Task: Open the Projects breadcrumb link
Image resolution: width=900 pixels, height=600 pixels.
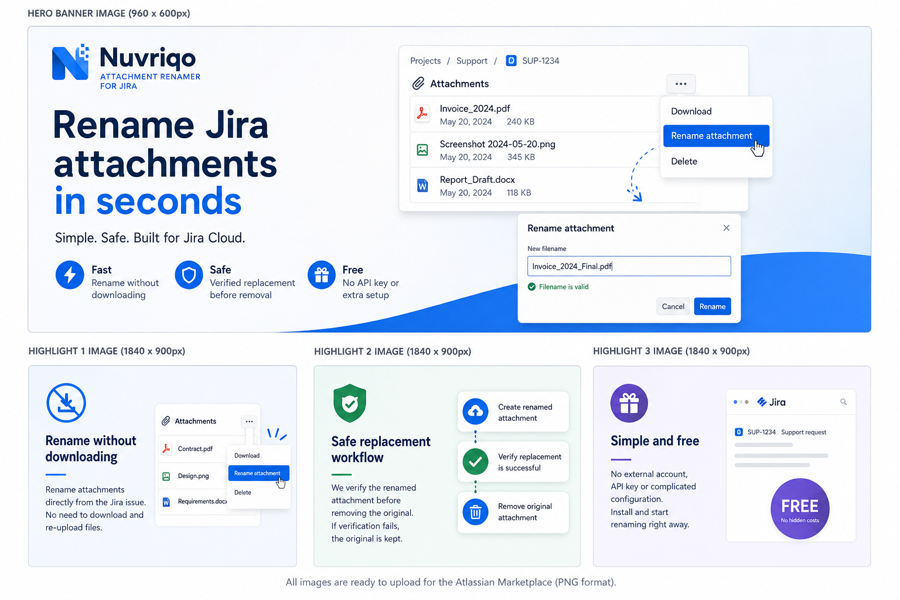Action: click(425, 61)
